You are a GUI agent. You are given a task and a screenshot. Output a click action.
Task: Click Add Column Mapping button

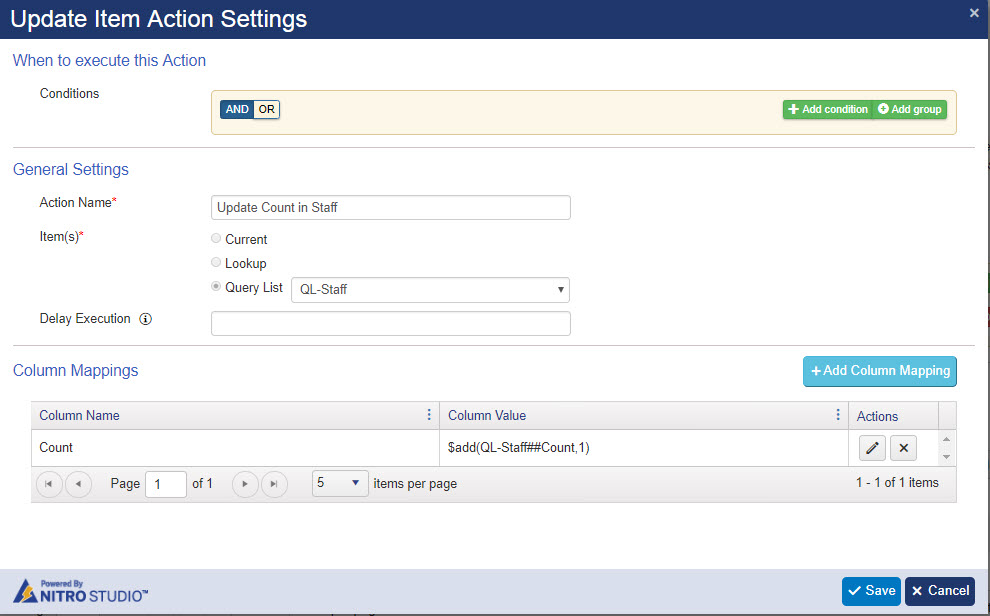coord(880,371)
